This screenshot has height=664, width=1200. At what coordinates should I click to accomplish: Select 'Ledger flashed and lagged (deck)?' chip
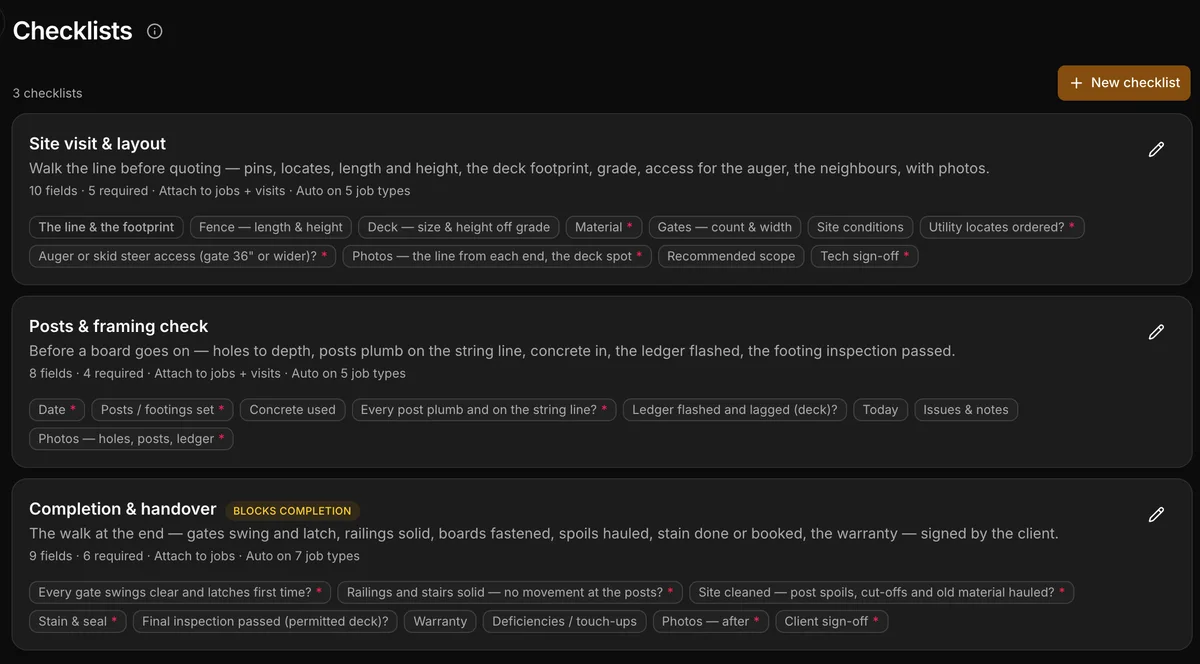[735, 409]
